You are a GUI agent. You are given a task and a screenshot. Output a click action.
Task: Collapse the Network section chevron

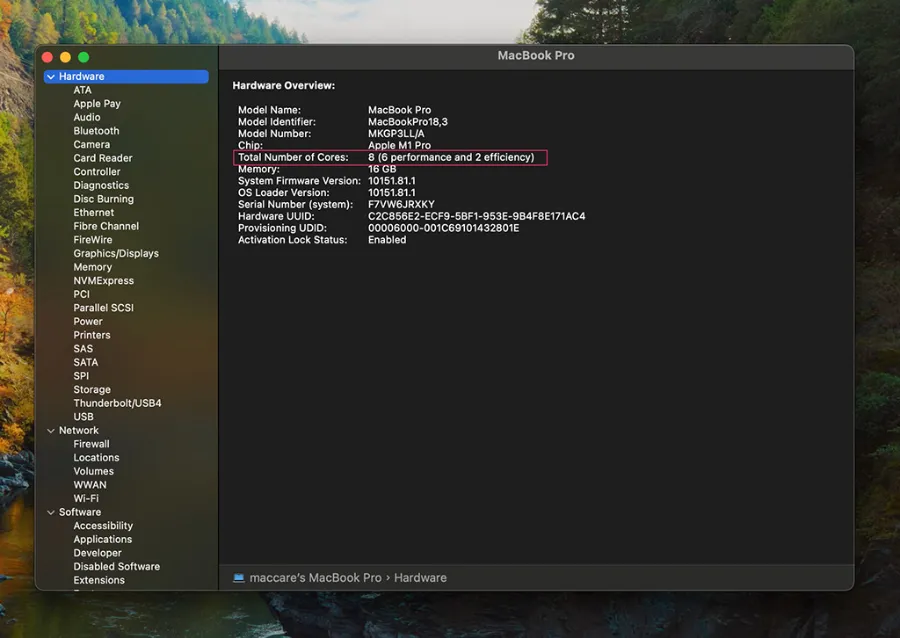[51, 430]
